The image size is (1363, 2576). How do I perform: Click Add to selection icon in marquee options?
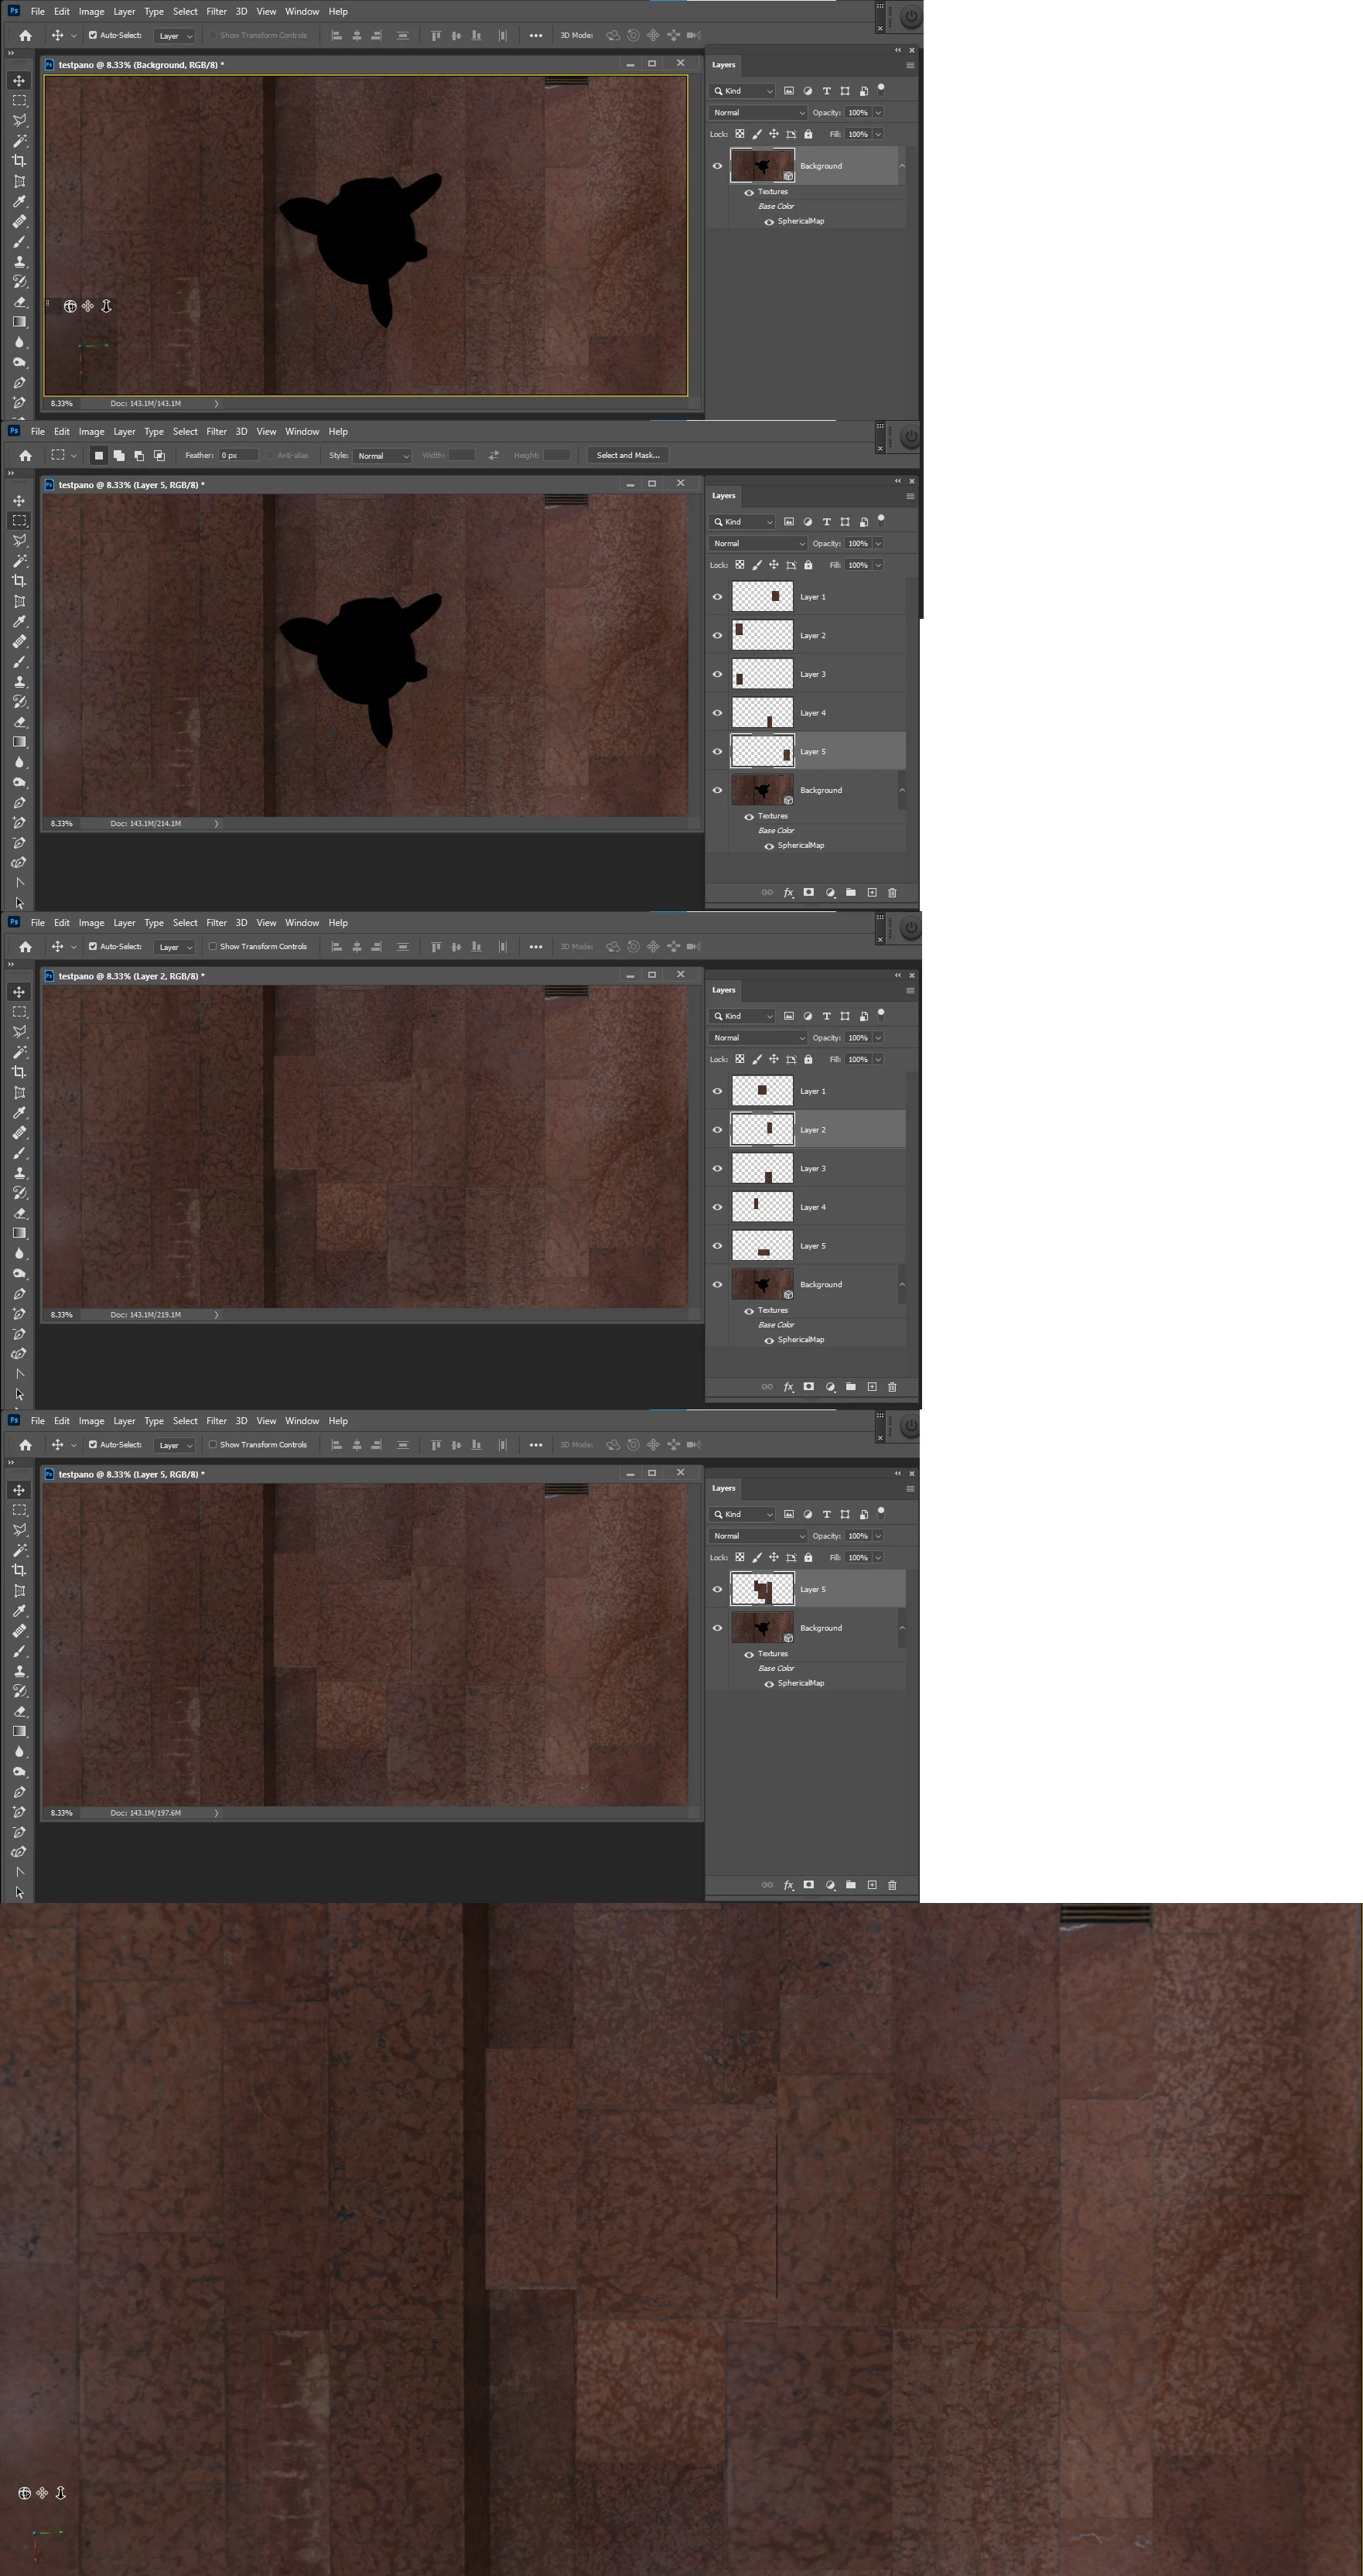pos(118,455)
